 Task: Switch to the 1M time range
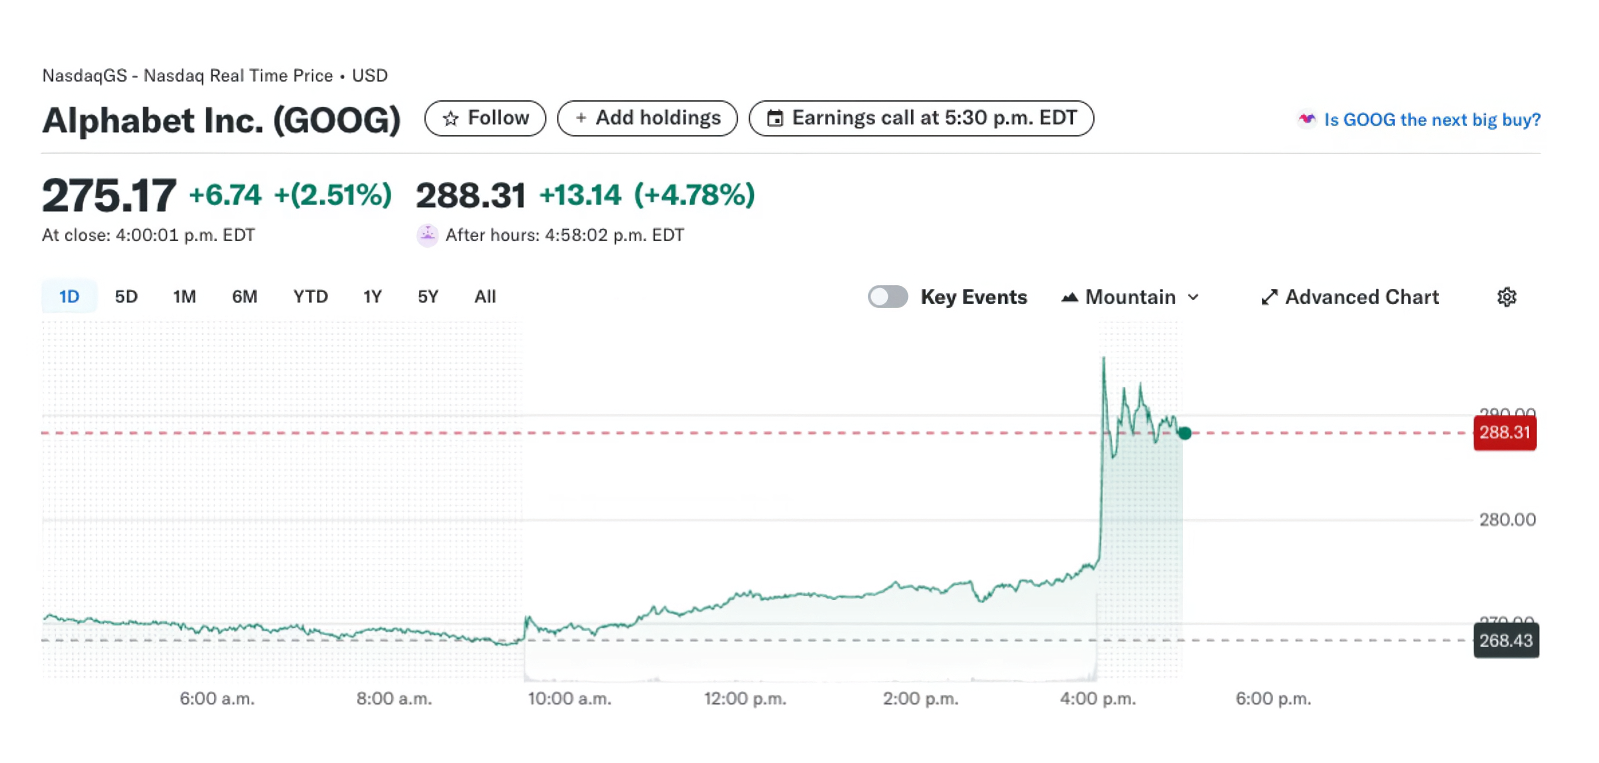pyautogui.click(x=185, y=296)
